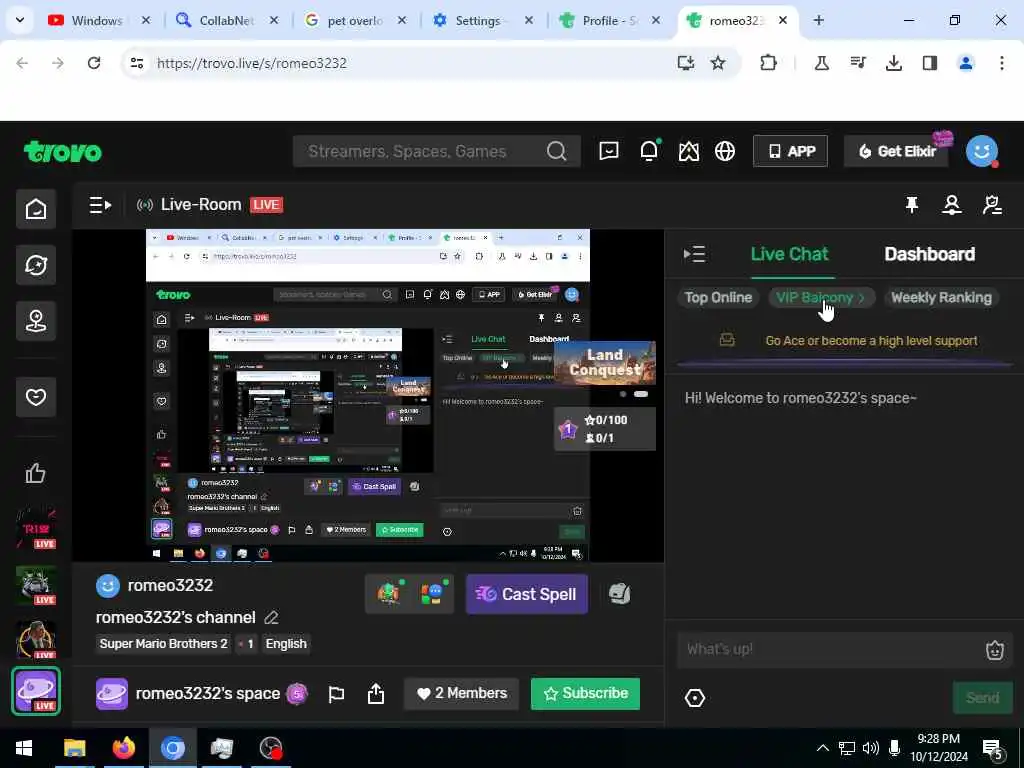Open the browser extensions puzzle icon

click(x=768, y=63)
